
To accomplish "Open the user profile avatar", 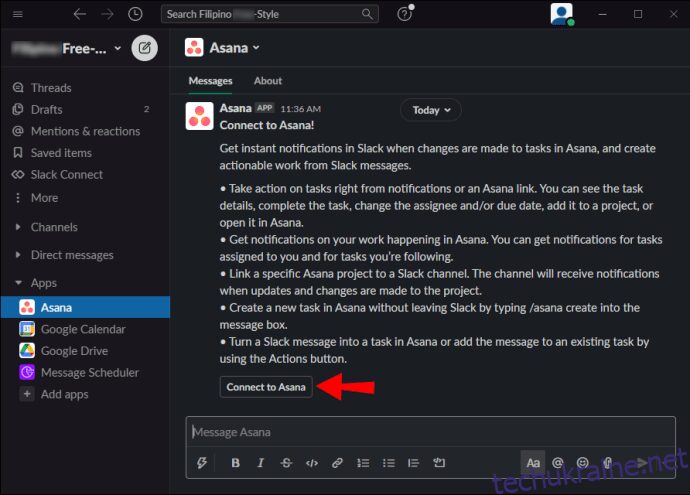I will tap(562, 14).
